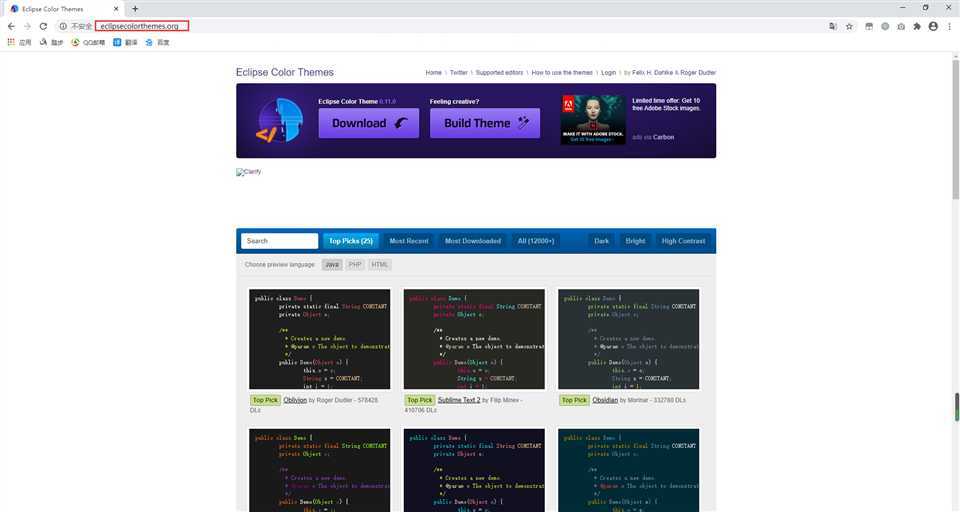Open the bookmark next to Apps
Screen dimensions: 960x512
click(x=51, y=42)
